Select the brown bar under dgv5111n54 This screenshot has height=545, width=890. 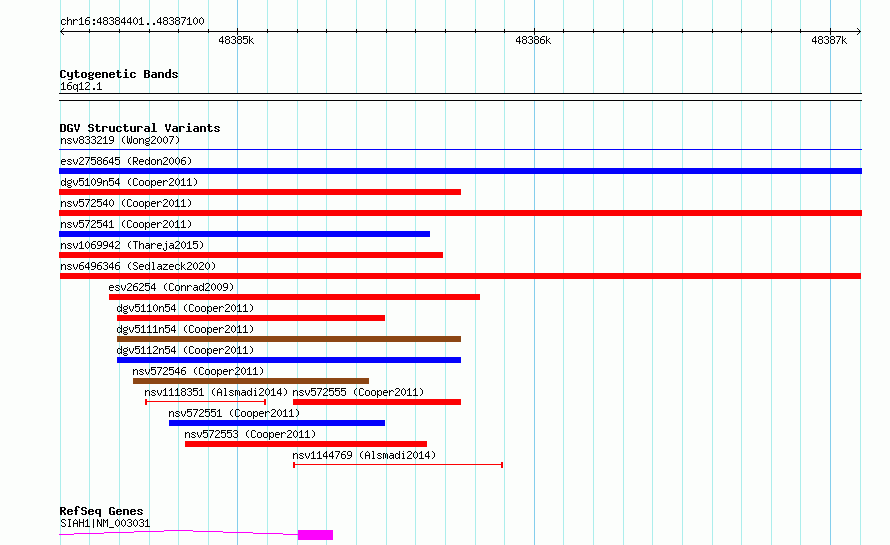pyautogui.click(x=289, y=339)
